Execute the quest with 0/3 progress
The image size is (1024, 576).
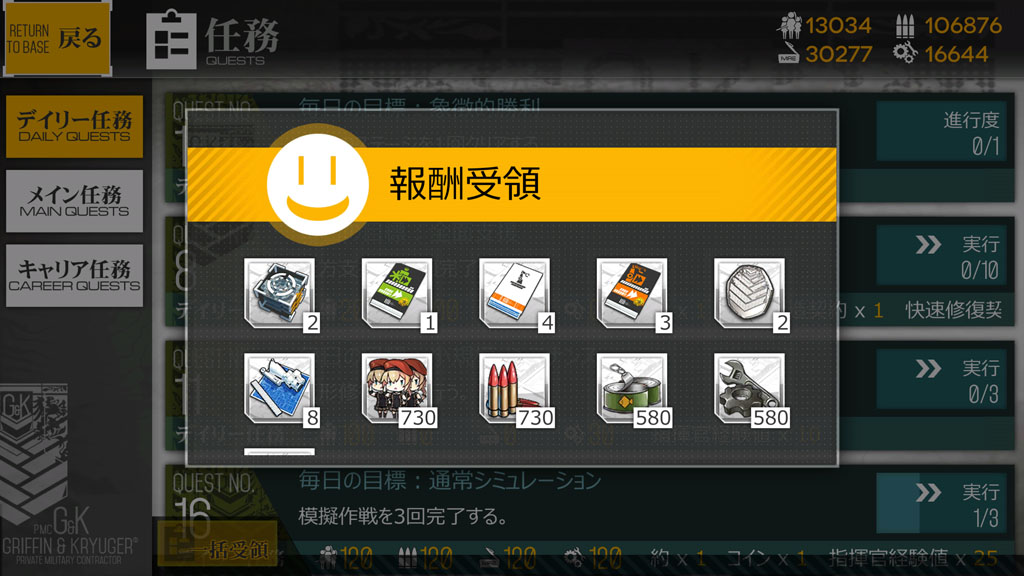point(941,380)
